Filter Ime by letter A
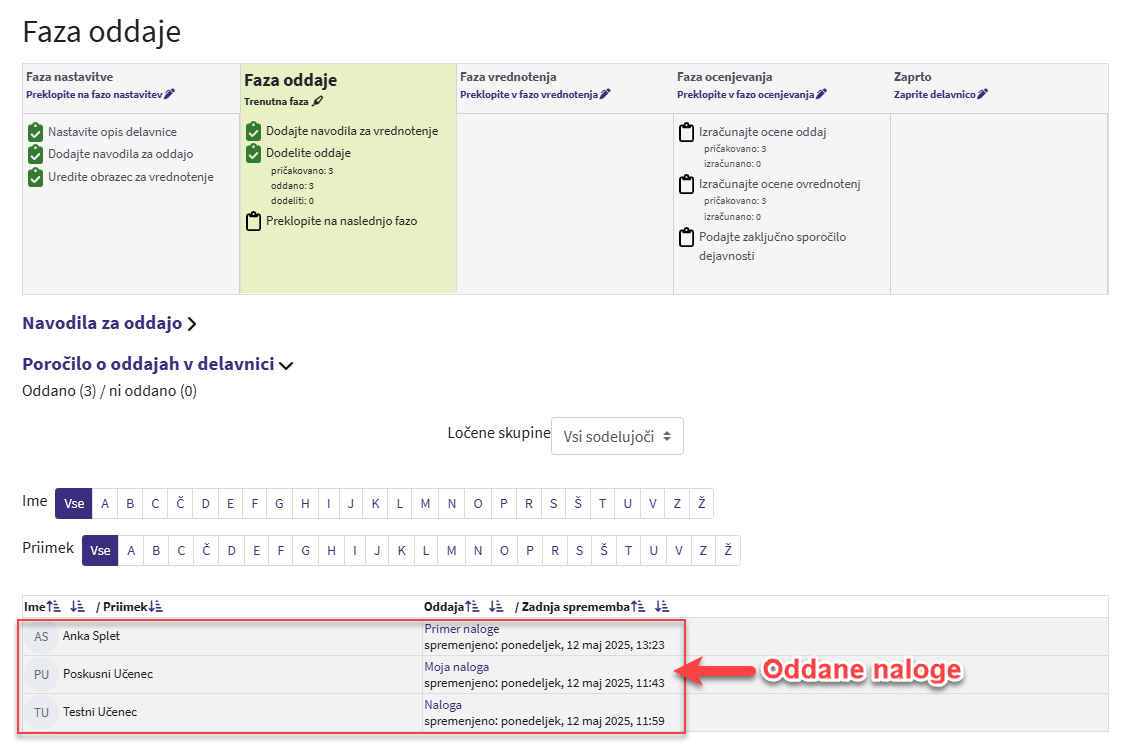Screen dimensions: 1134x752 tap(105, 504)
